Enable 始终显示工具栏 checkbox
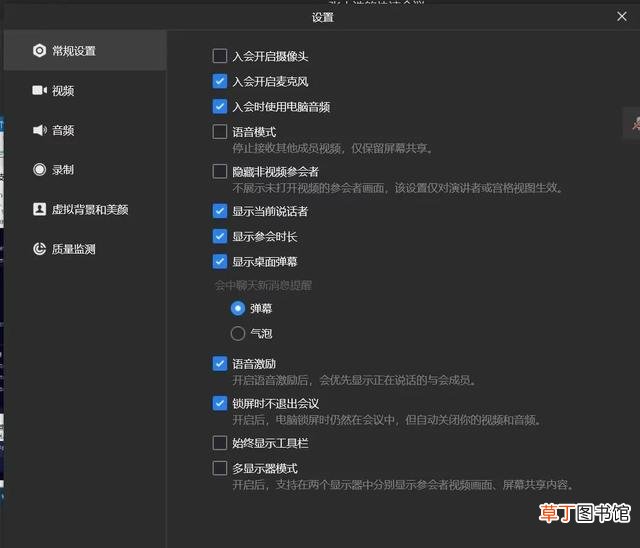This screenshot has height=548, width=640. (220, 443)
